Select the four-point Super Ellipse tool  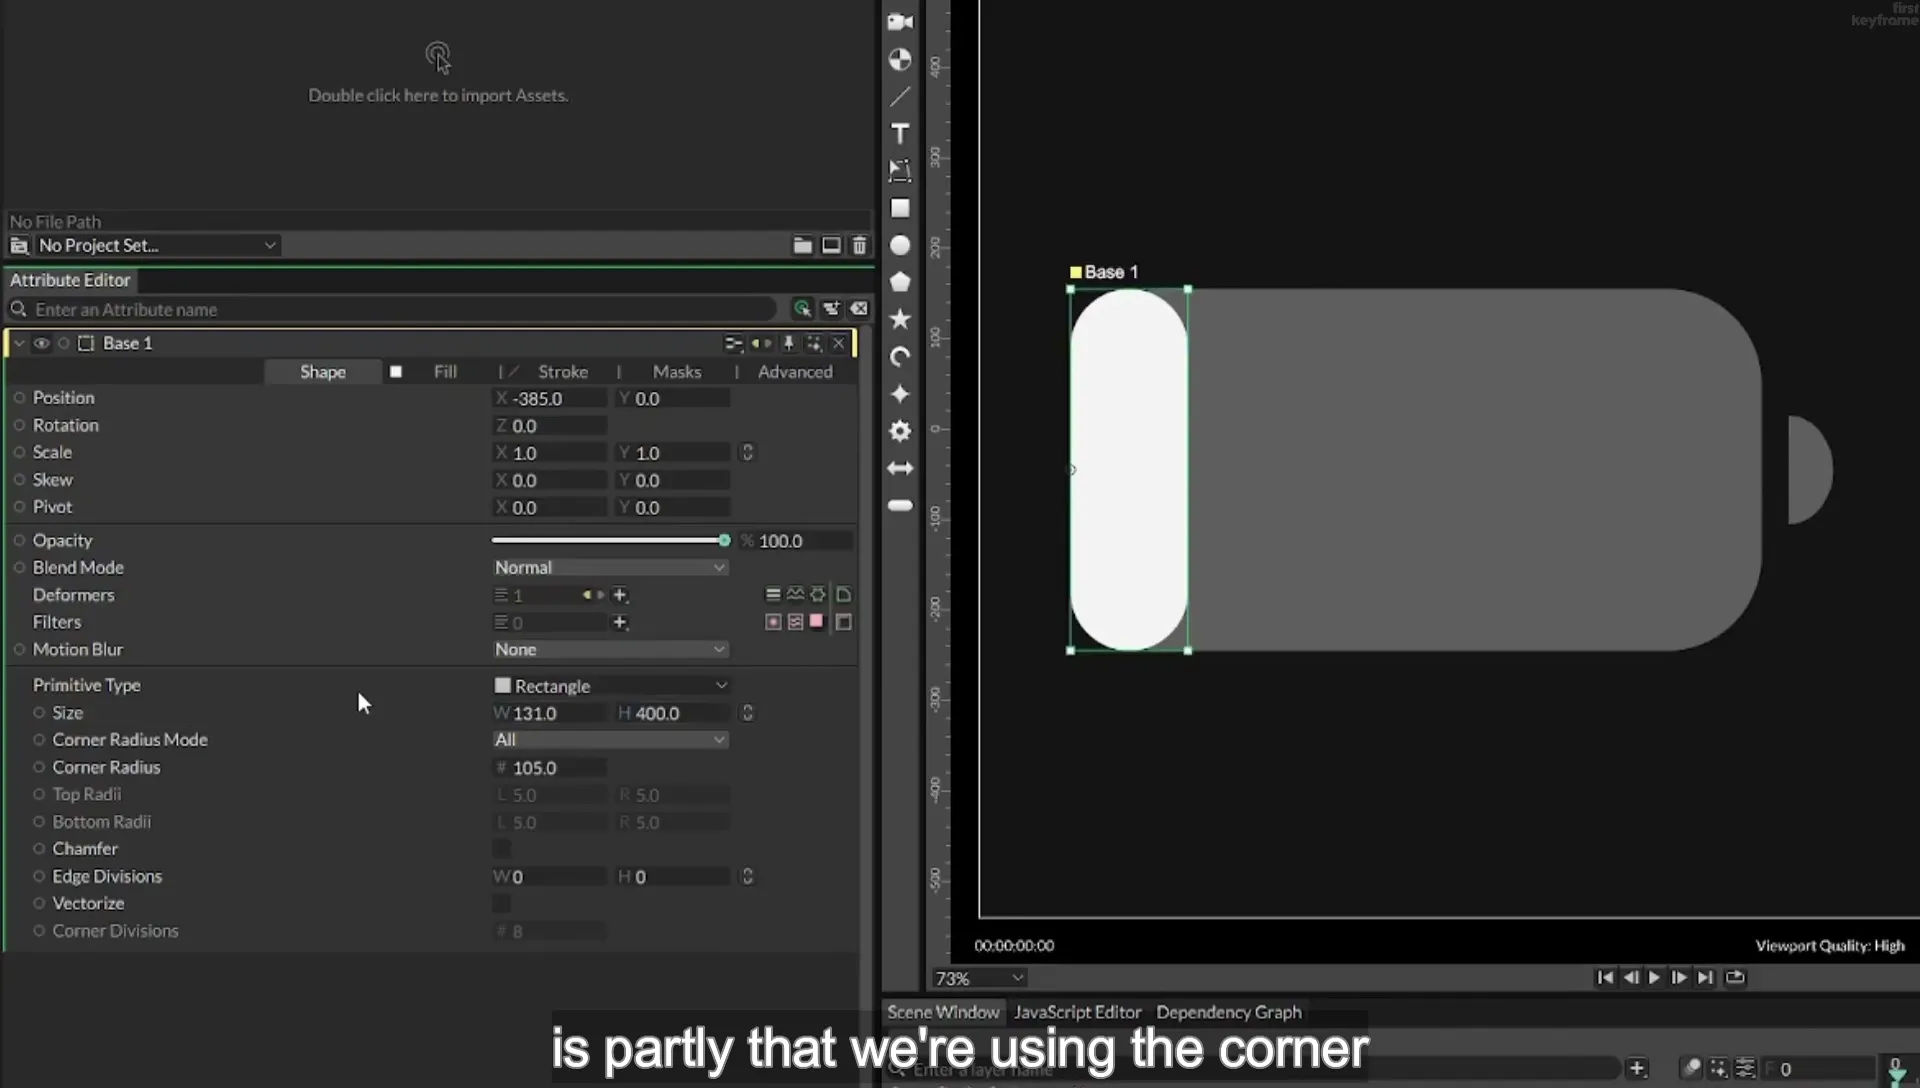click(900, 394)
